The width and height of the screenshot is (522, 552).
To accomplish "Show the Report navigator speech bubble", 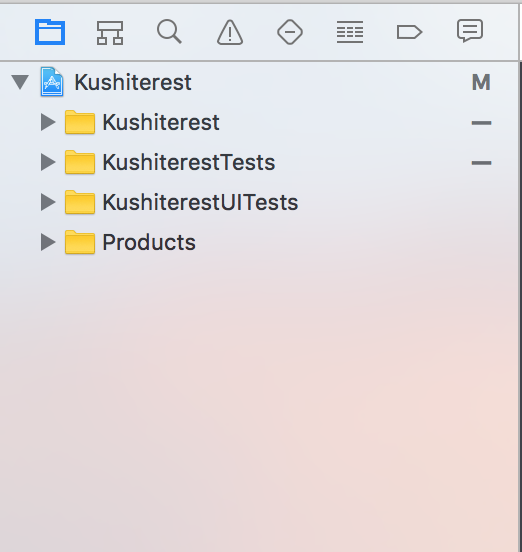I will coord(470,31).
